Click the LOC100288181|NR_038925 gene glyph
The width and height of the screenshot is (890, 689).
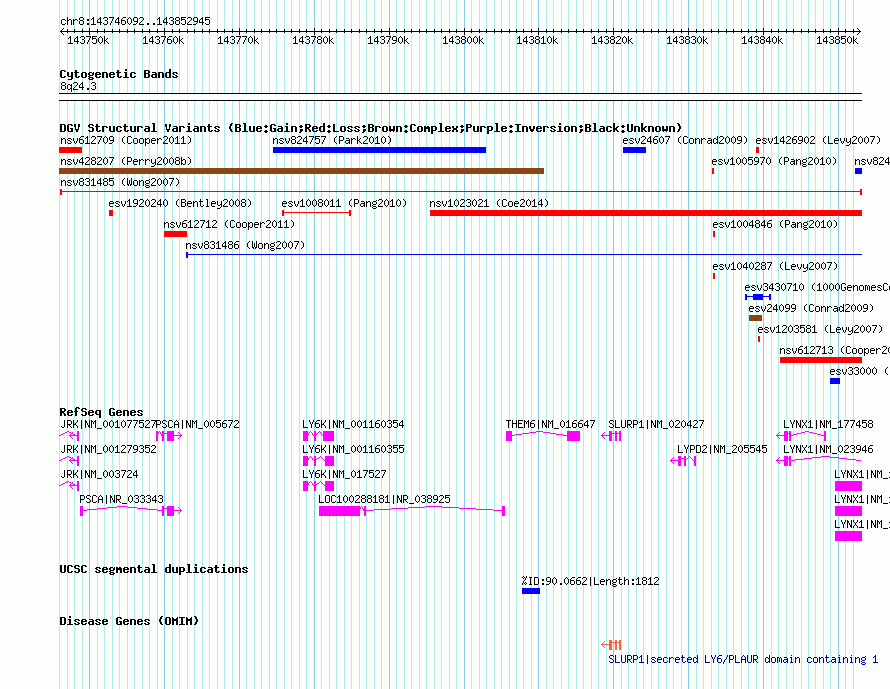pos(412,511)
